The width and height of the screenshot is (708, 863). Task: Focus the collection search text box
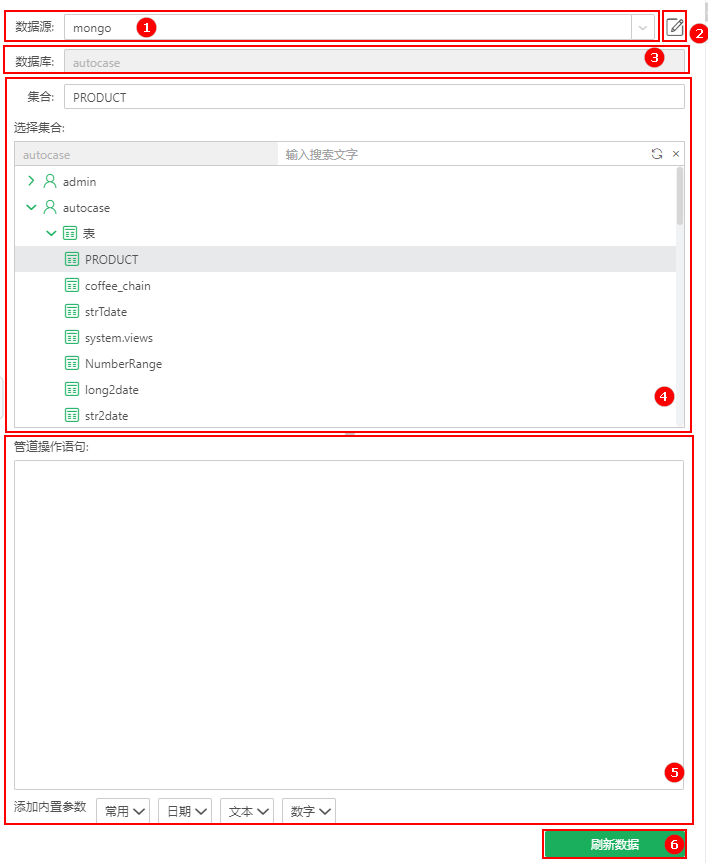pyautogui.click(x=462, y=154)
